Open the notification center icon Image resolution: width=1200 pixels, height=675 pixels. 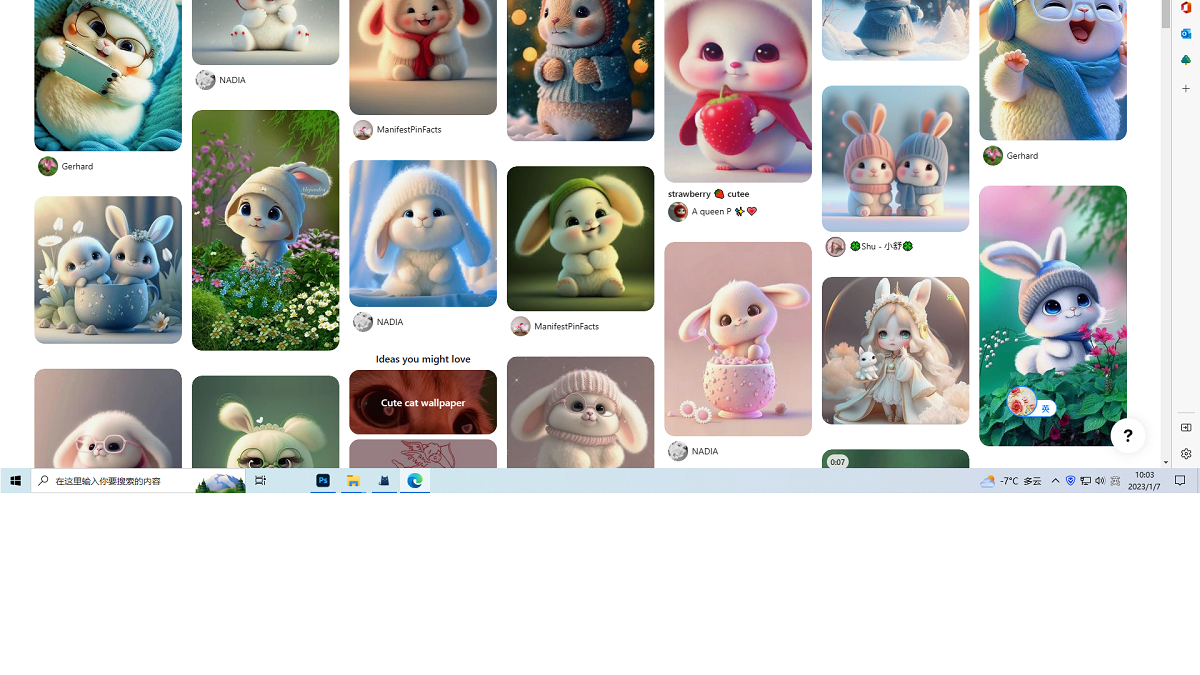pyautogui.click(x=1179, y=481)
